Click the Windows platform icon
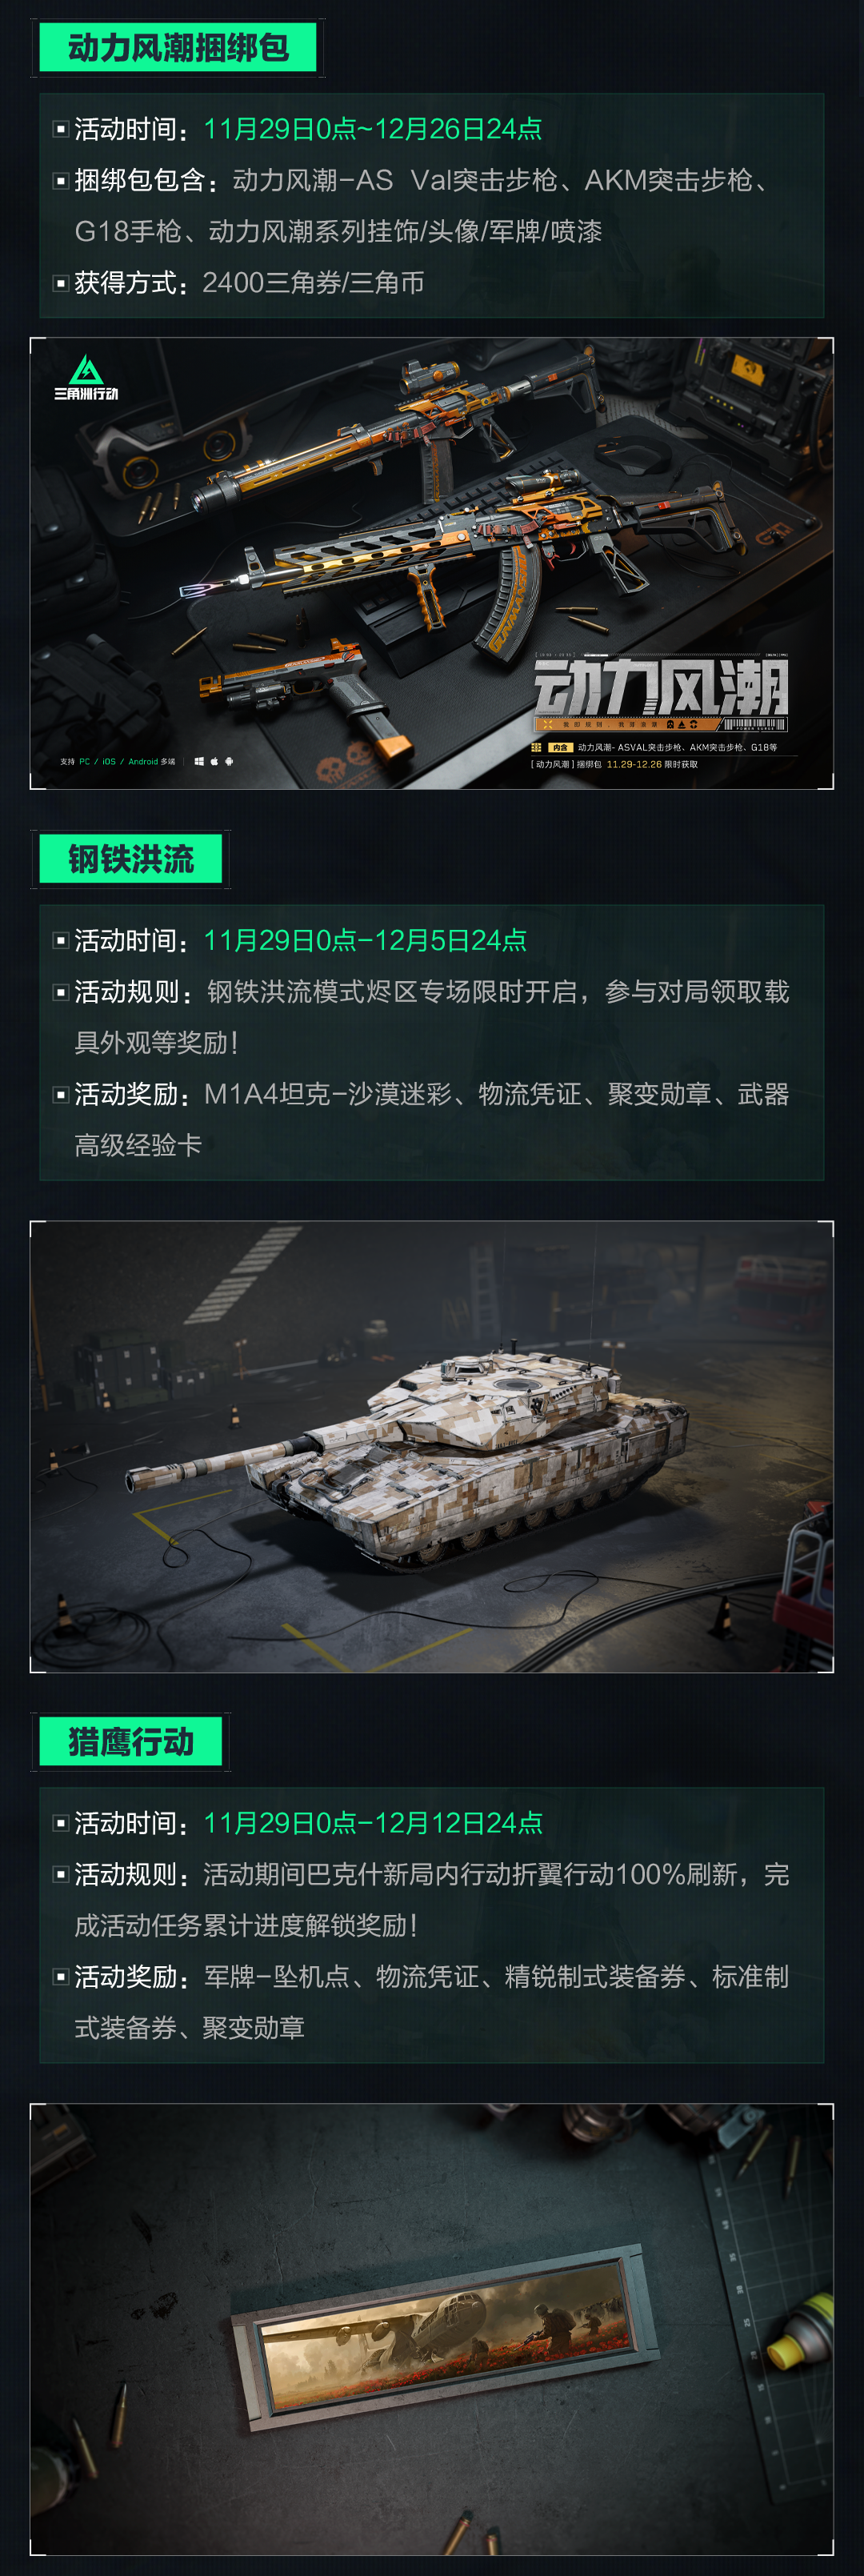Image resolution: width=864 pixels, height=2576 pixels. (x=199, y=761)
